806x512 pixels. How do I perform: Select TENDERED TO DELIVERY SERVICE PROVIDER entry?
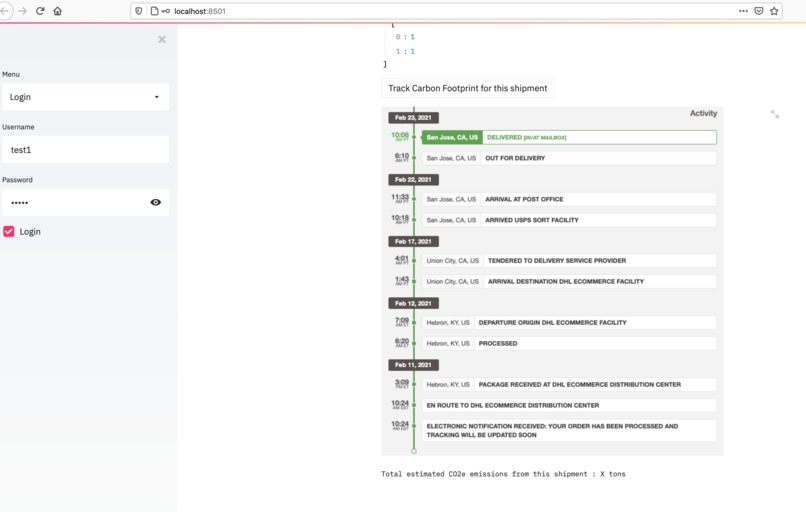click(569, 261)
